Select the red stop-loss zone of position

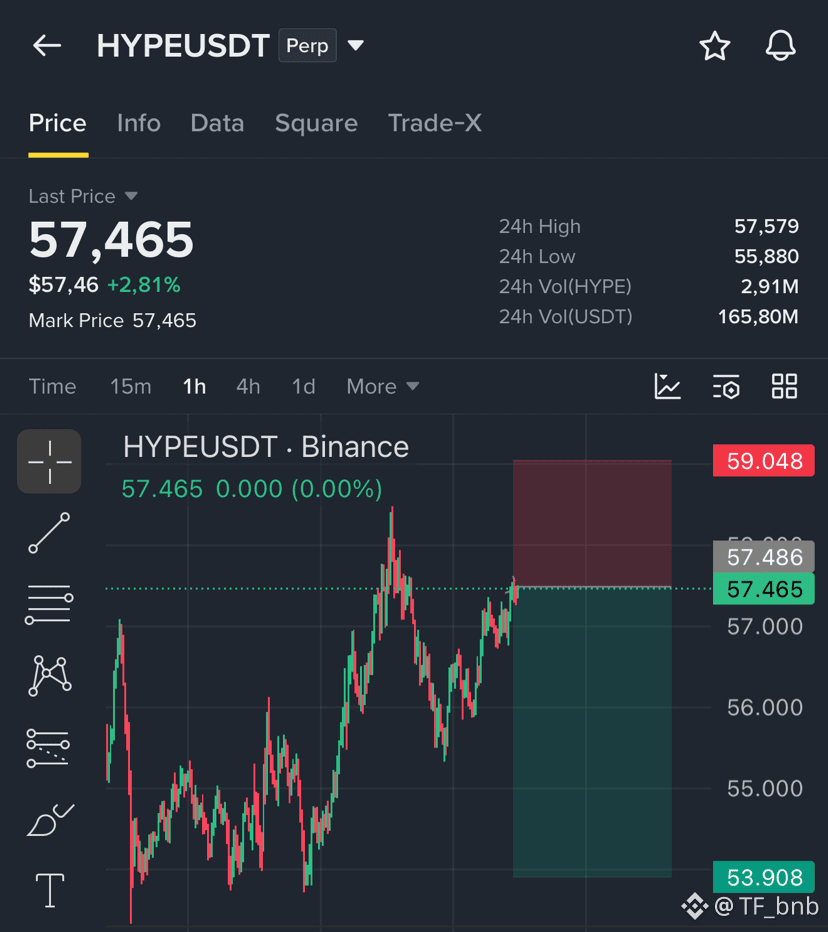point(592,523)
